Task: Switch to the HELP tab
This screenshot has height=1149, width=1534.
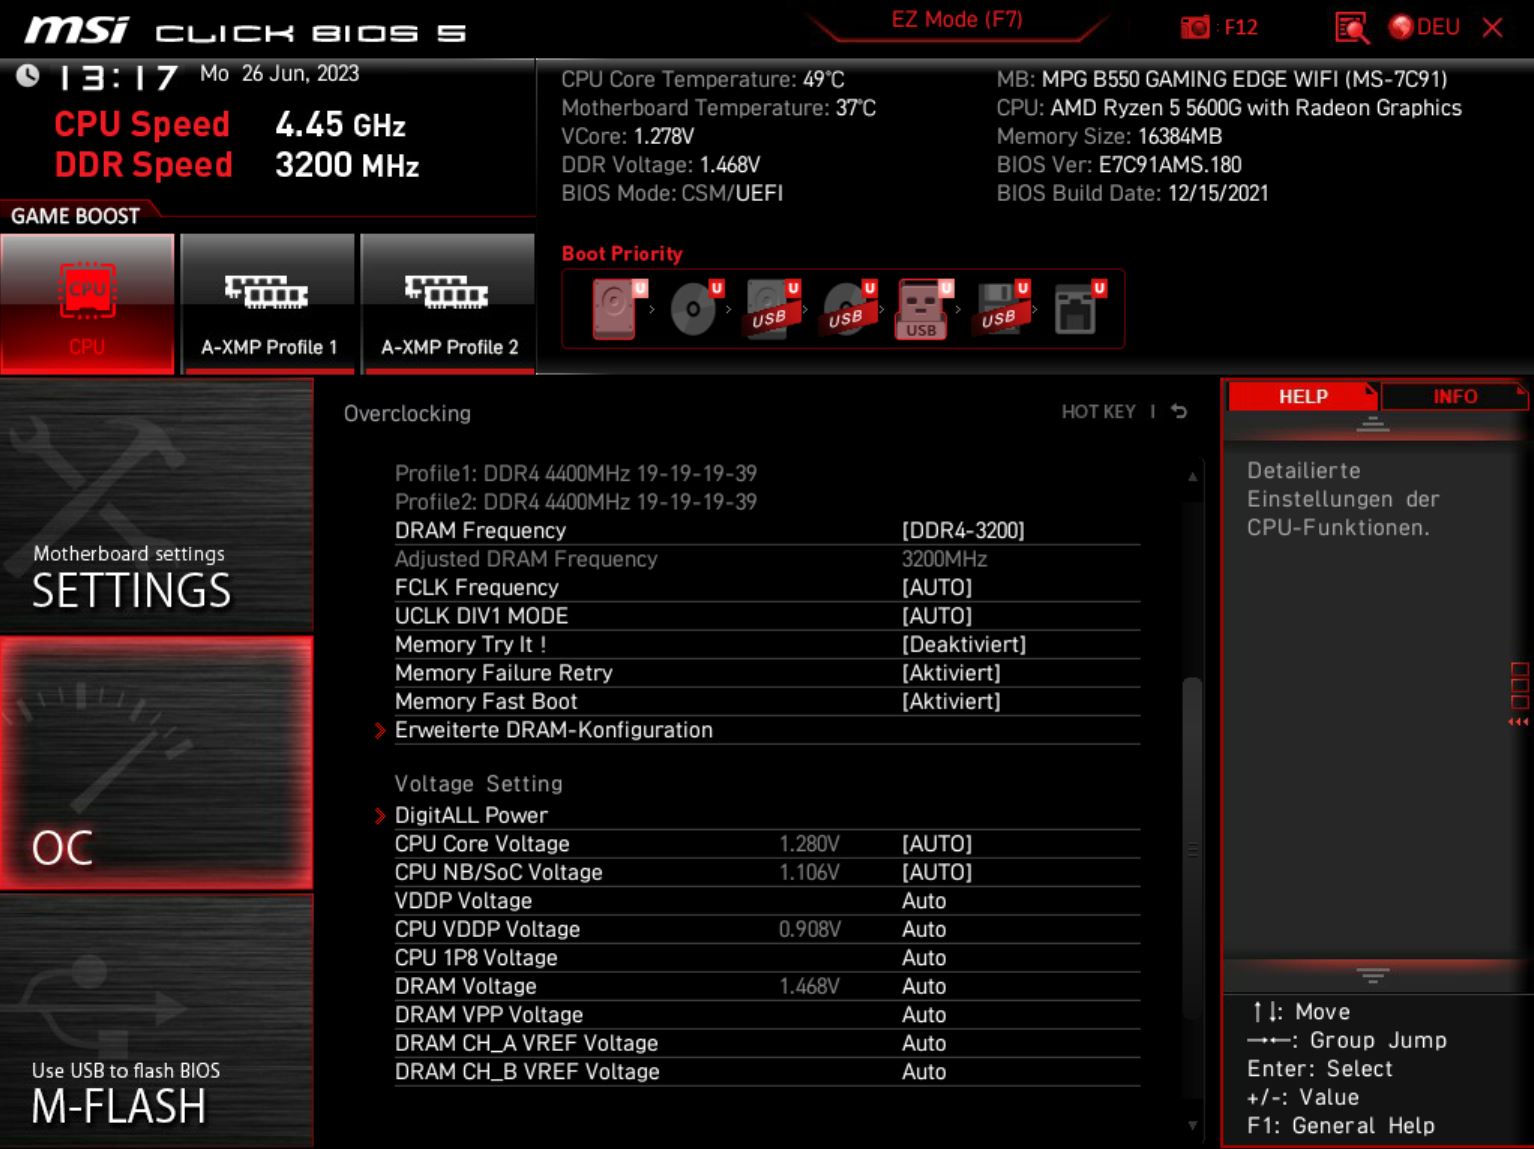Action: coord(1303,396)
